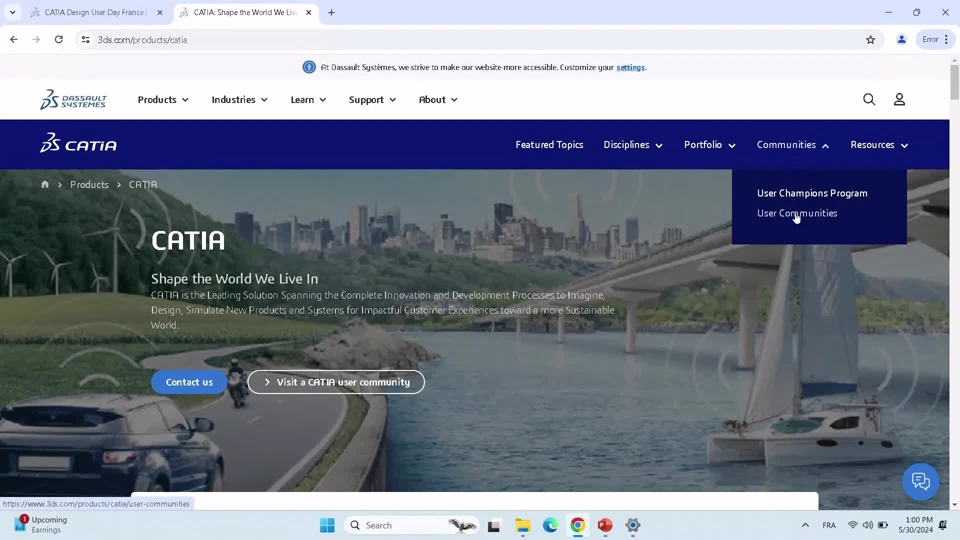Open a new browser tab

(x=331, y=12)
